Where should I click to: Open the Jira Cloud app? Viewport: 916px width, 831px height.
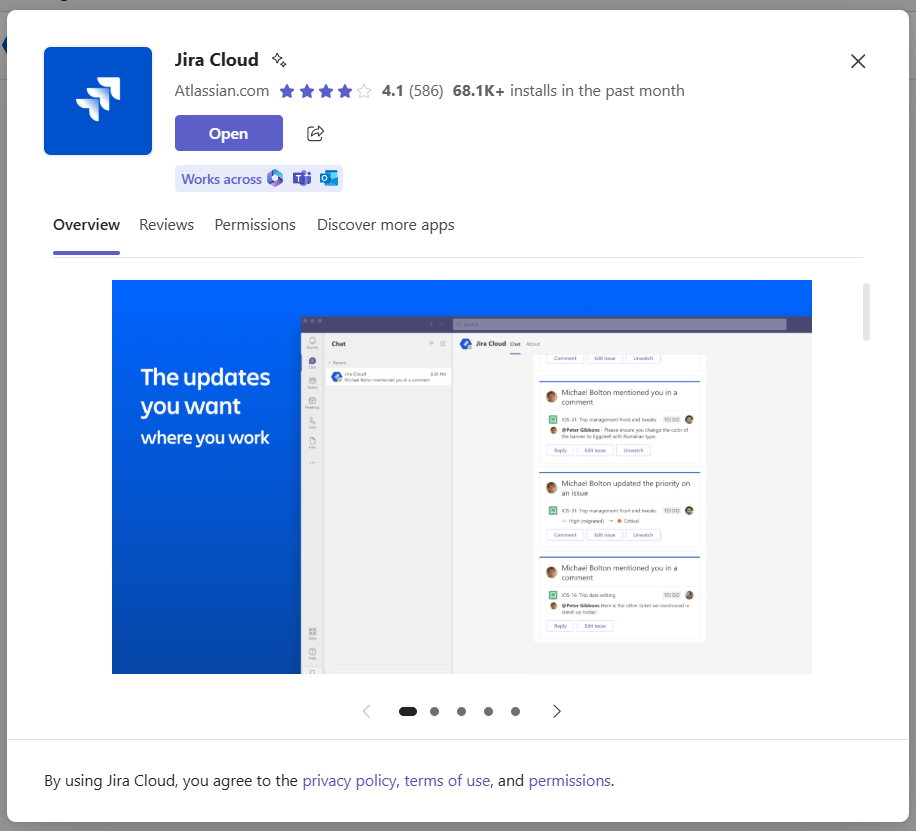pos(228,133)
